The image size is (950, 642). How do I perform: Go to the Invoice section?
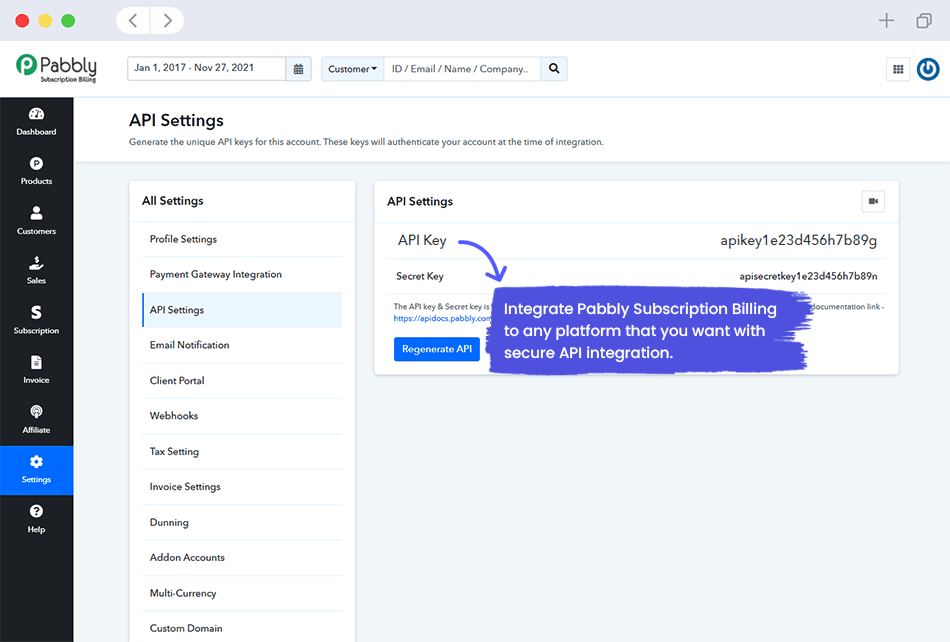(36, 369)
